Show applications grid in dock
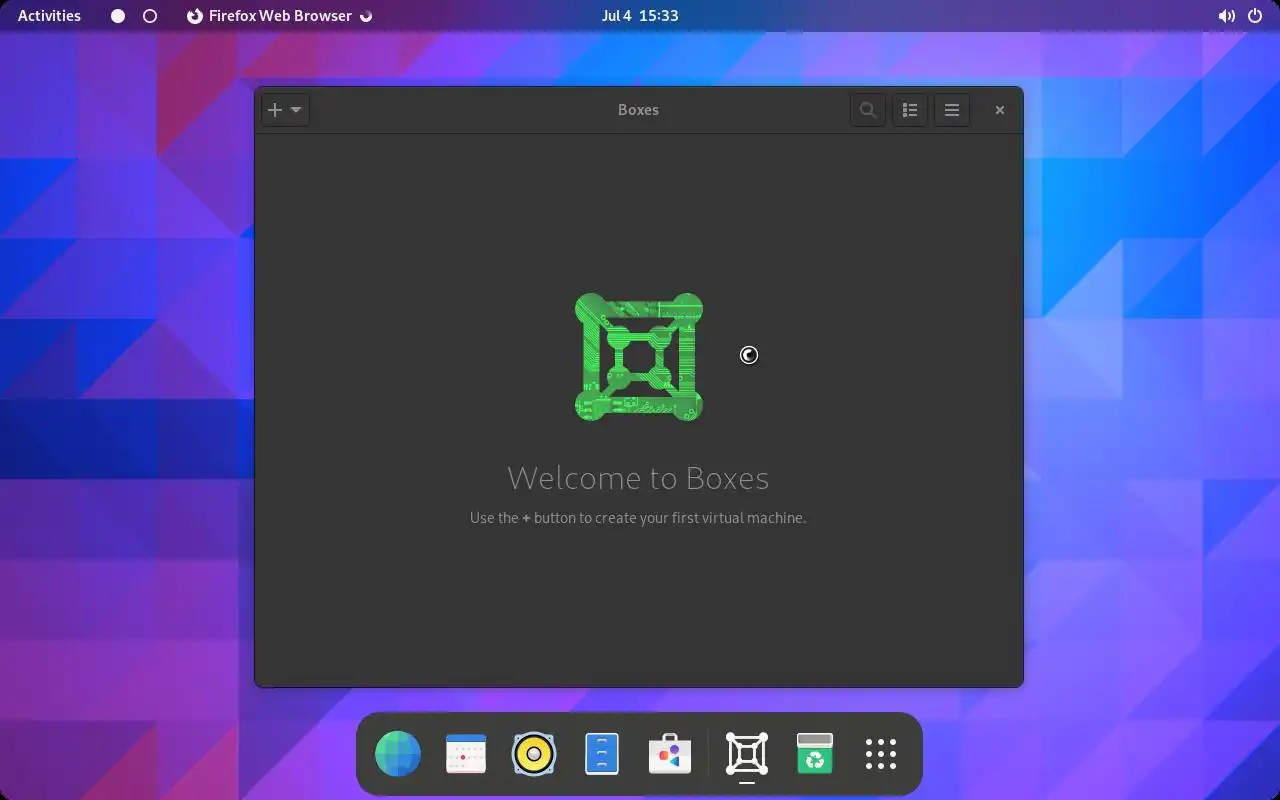The image size is (1280, 800). coord(881,754)
